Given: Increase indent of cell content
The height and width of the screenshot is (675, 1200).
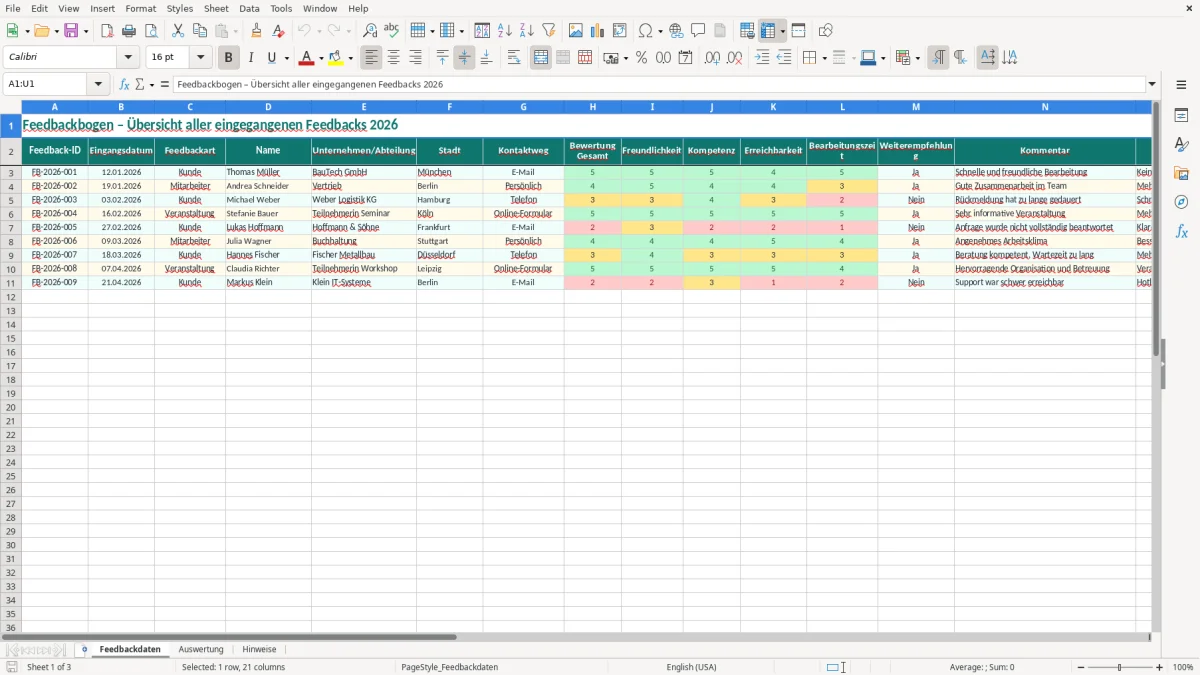Looking at the screenshot, I should [x=762, y=58].
